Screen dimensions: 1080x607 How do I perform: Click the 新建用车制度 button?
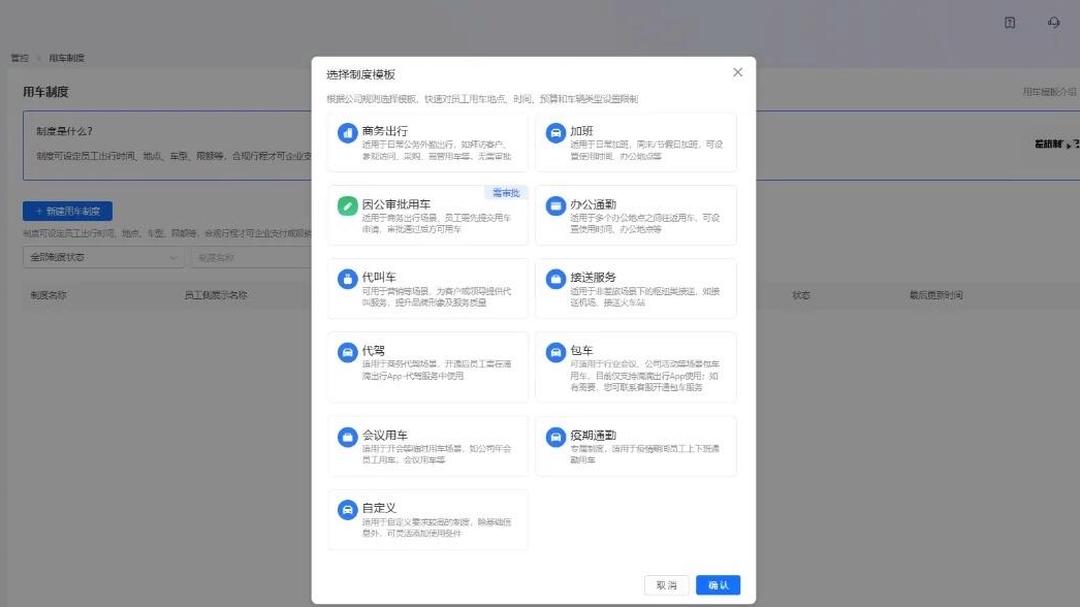[x=66, y=211]
